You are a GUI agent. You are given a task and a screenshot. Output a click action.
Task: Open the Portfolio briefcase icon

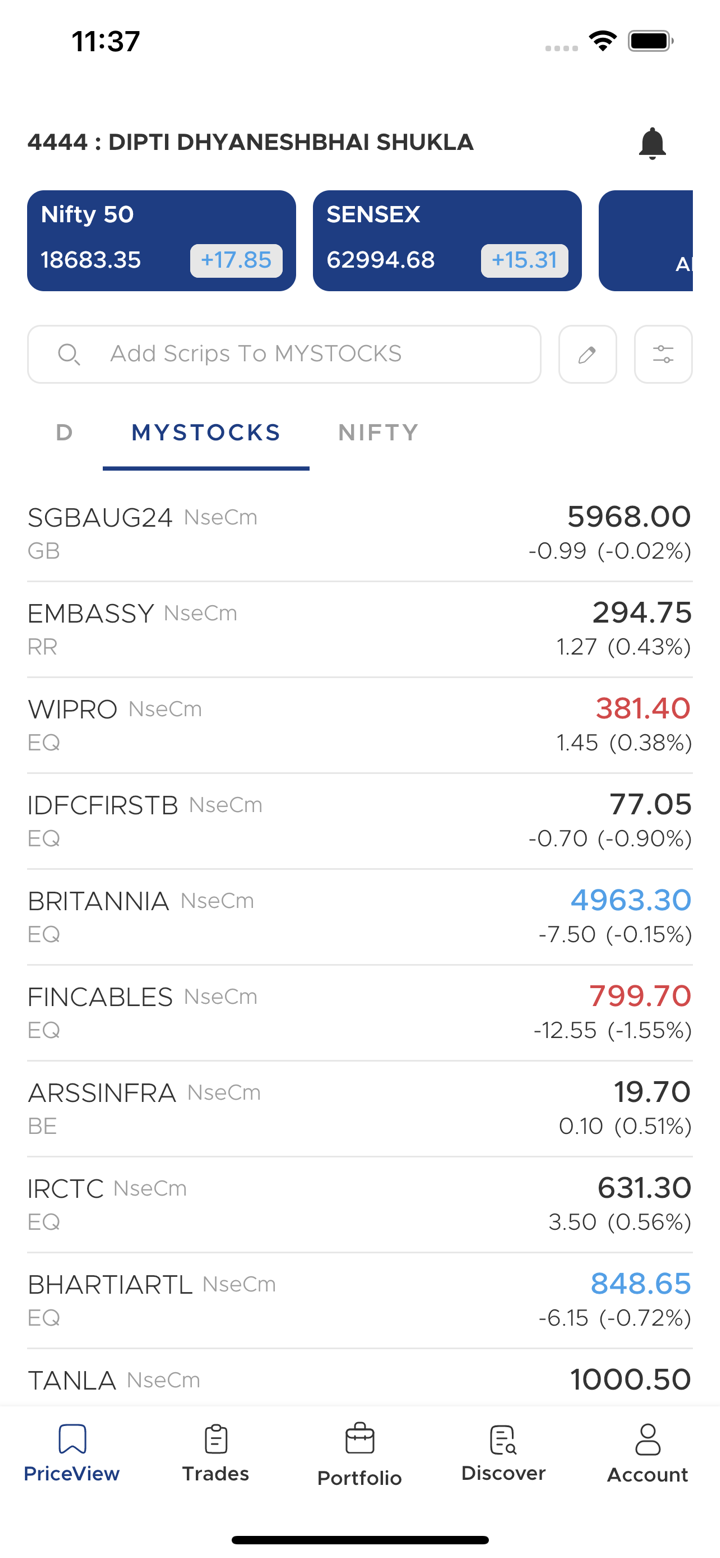tap(359, 1440)
